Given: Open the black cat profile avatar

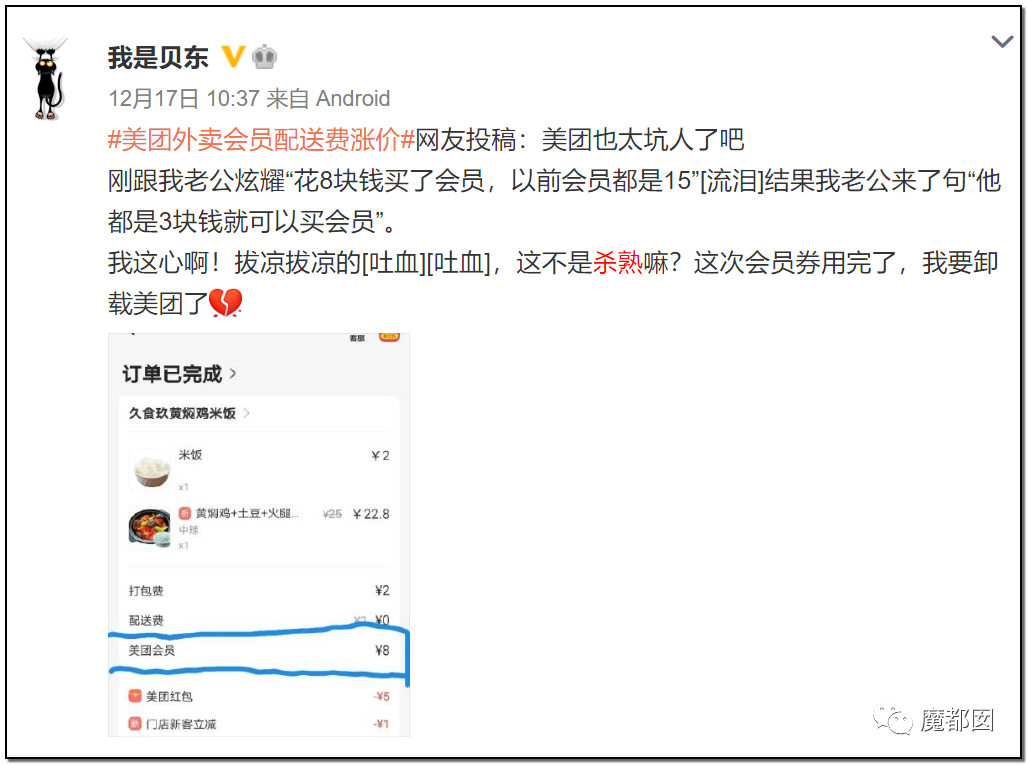Looking at the screenshot, I should pos(47,79).
